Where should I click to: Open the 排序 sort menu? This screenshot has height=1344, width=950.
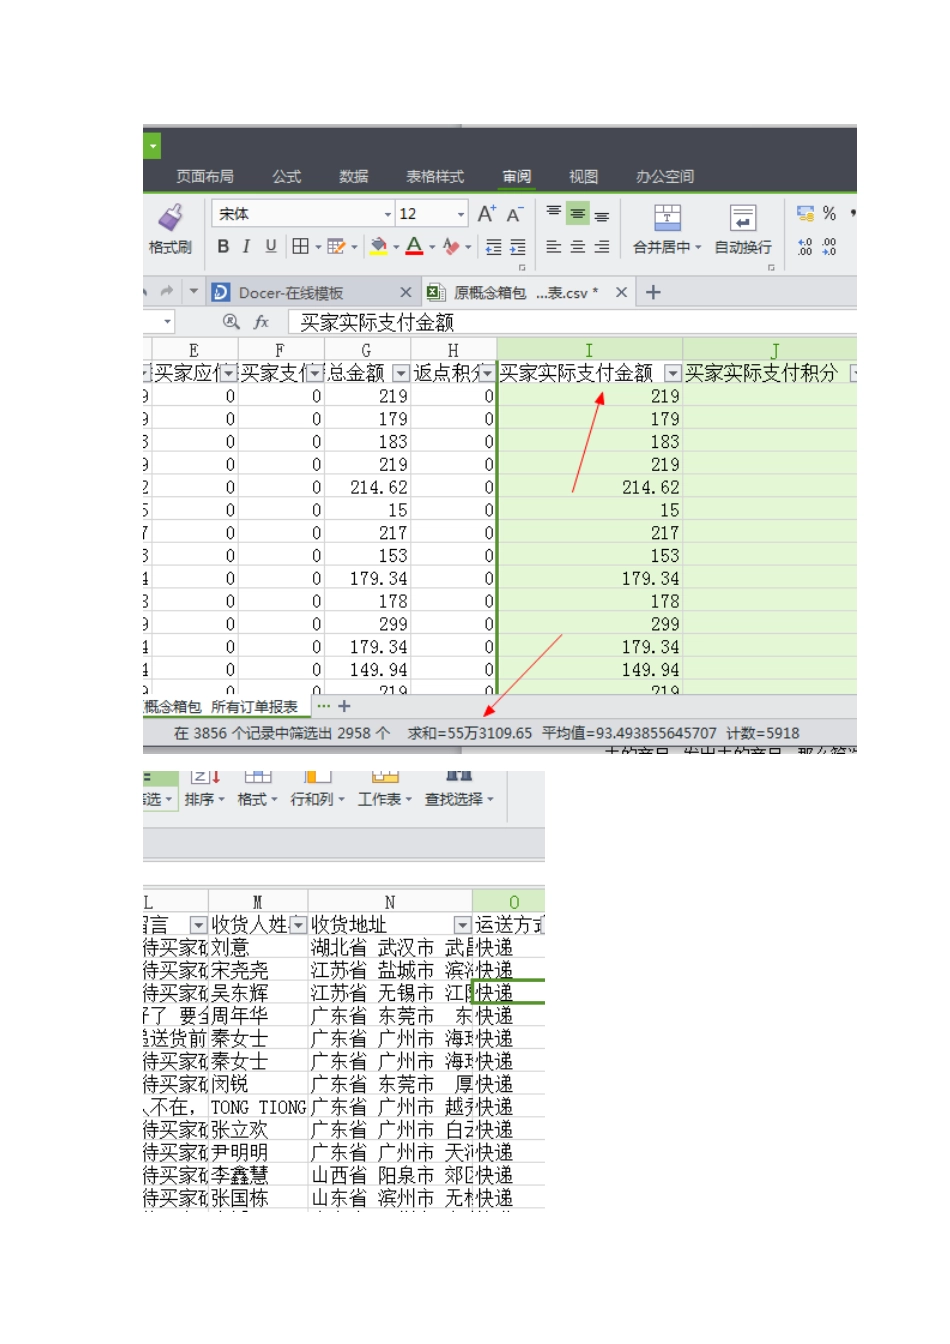pos(204,799)
